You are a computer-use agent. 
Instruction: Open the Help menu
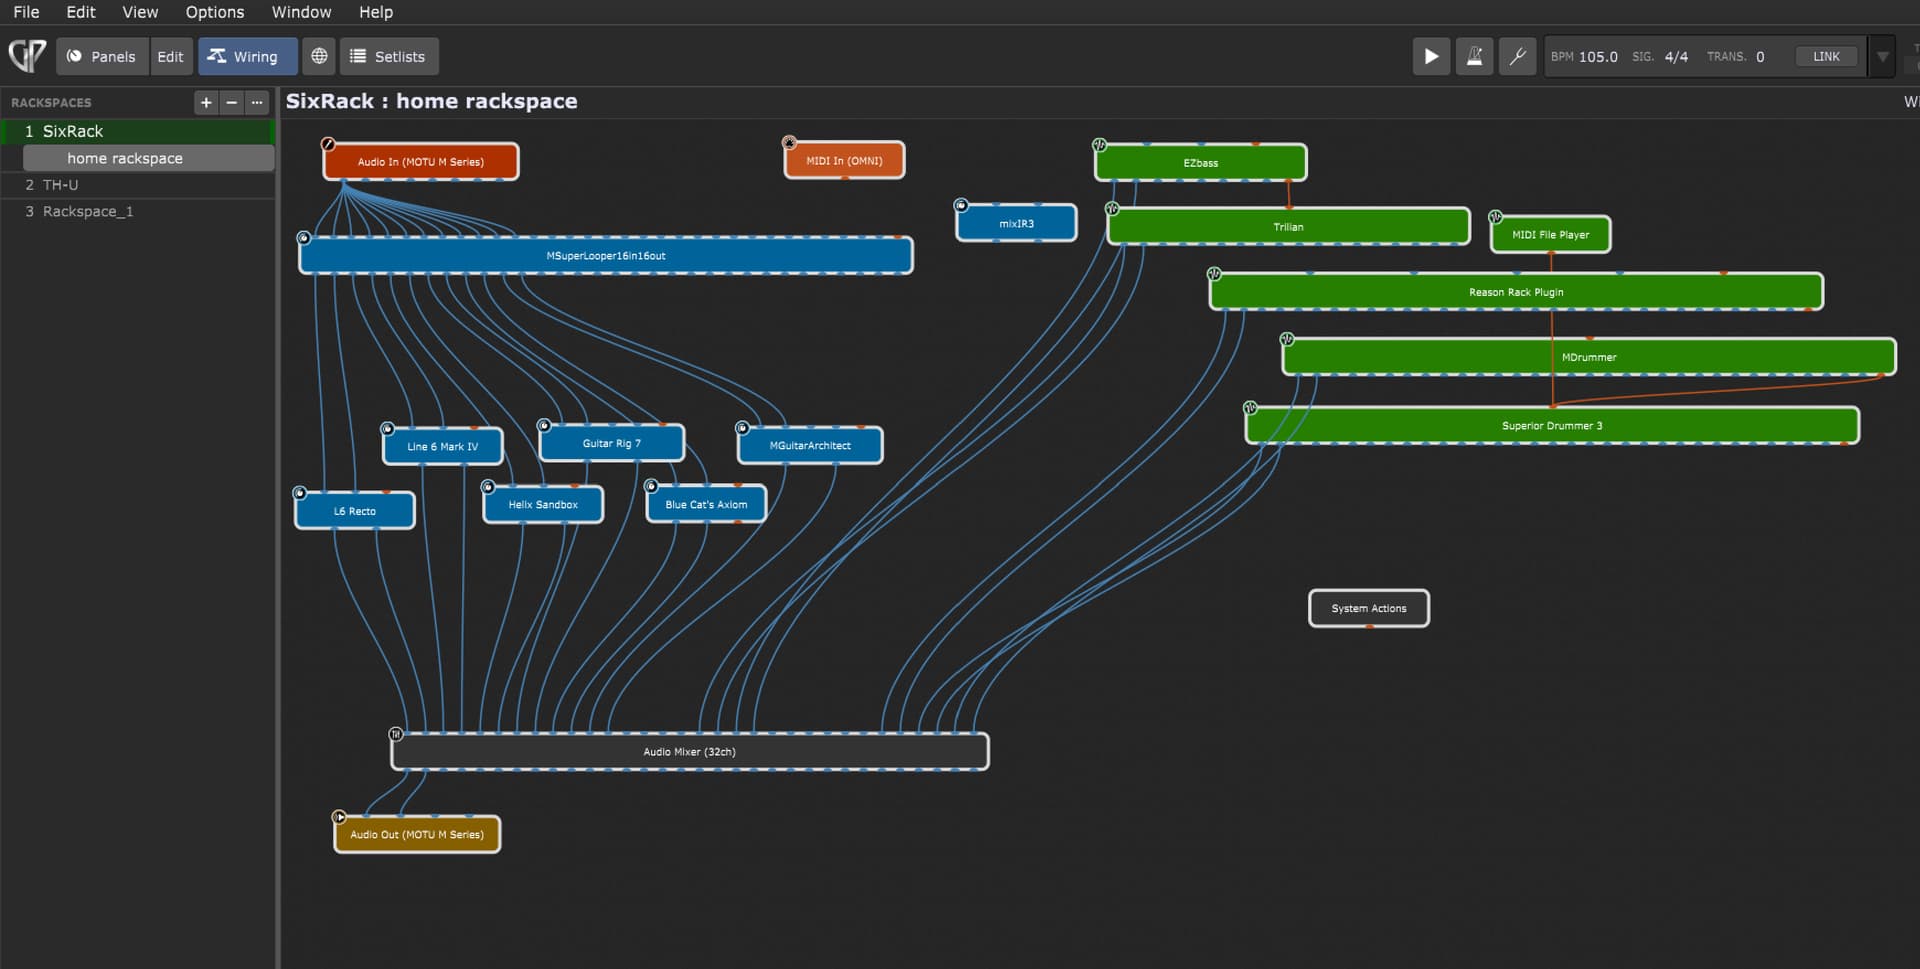pos(376,12)
